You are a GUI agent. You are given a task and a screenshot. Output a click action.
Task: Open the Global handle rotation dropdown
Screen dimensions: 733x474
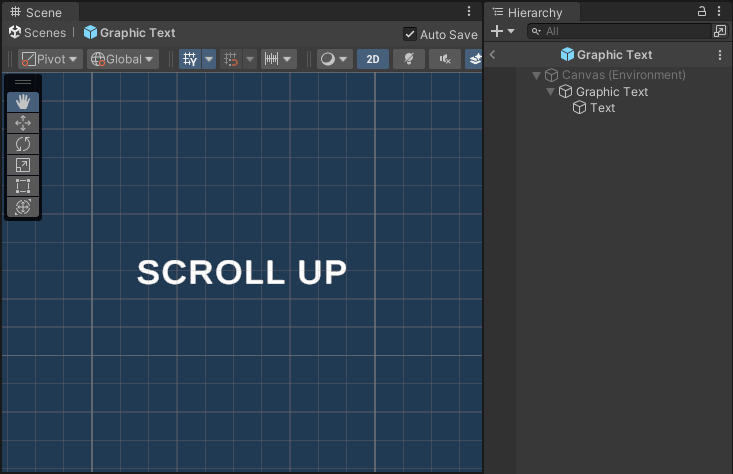pyautogui.click(x=123, y=59)
